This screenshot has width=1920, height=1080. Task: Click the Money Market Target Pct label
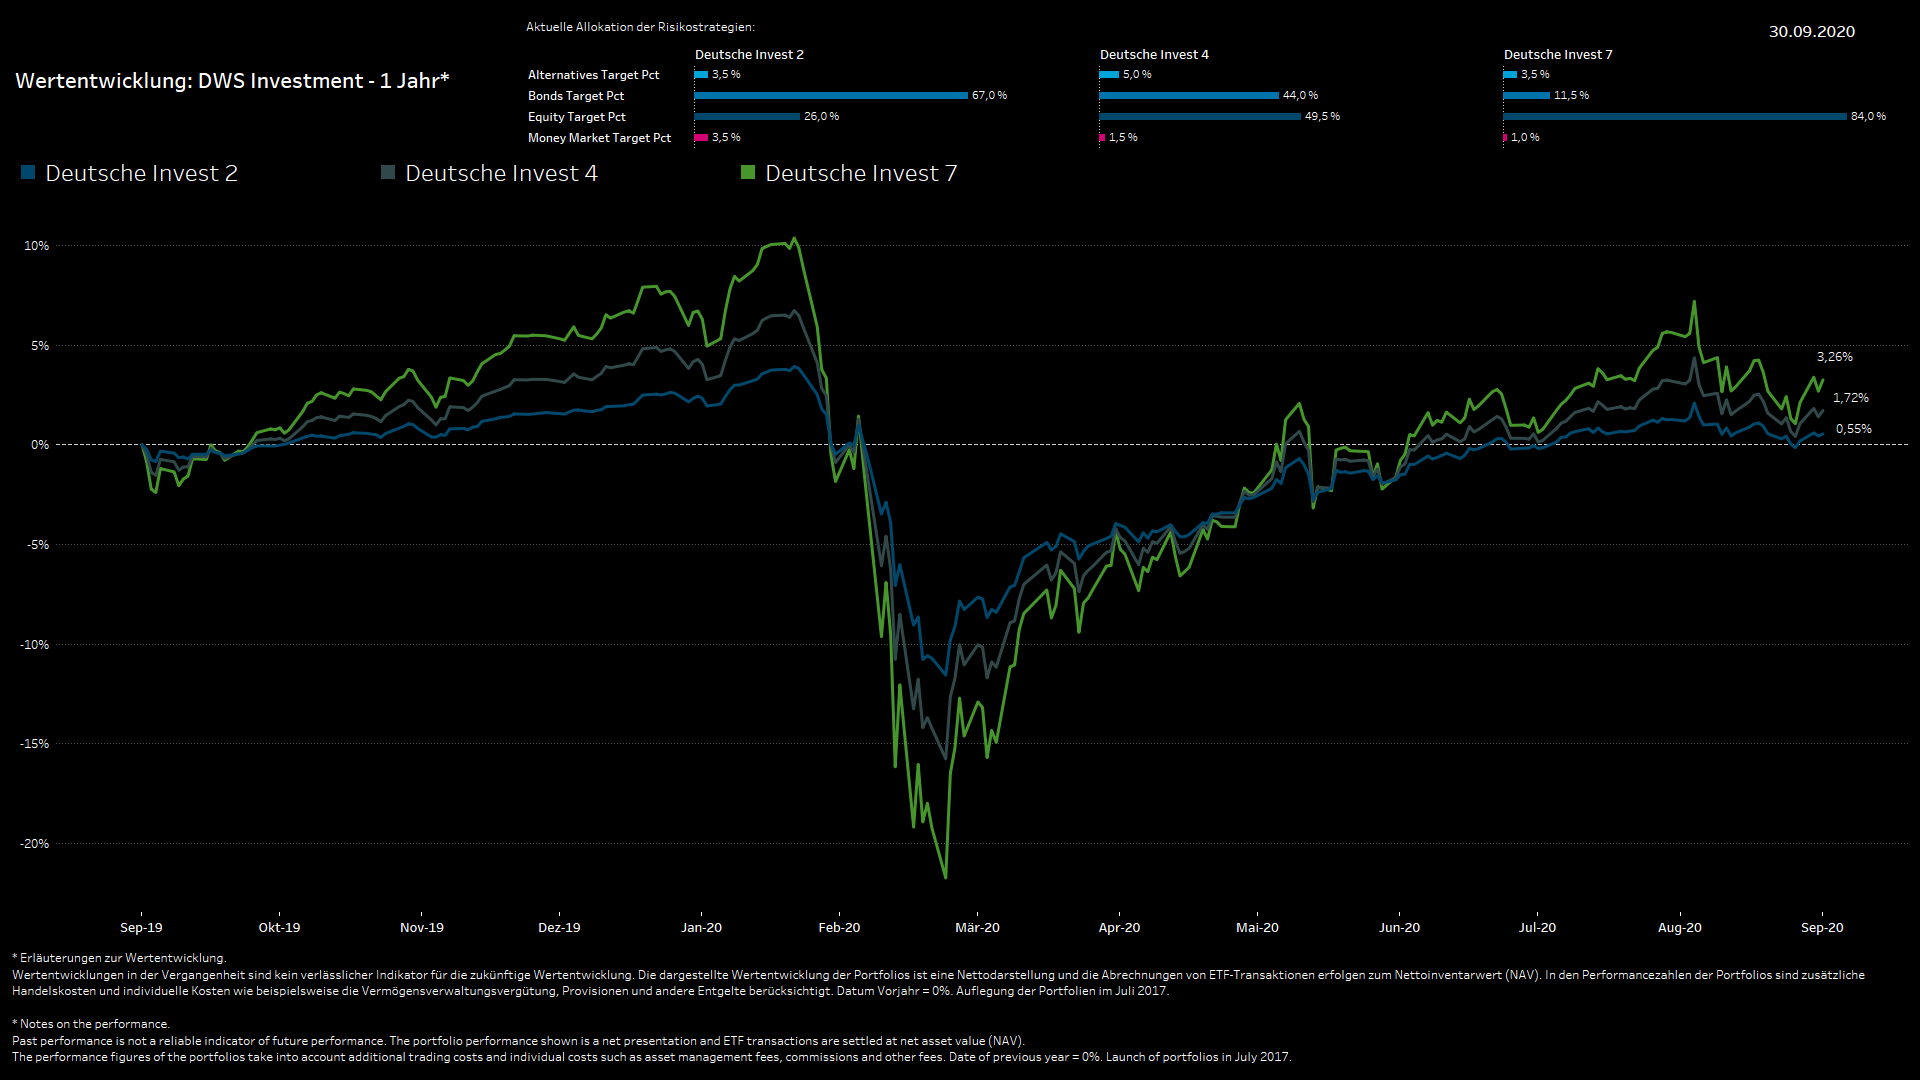599,138
